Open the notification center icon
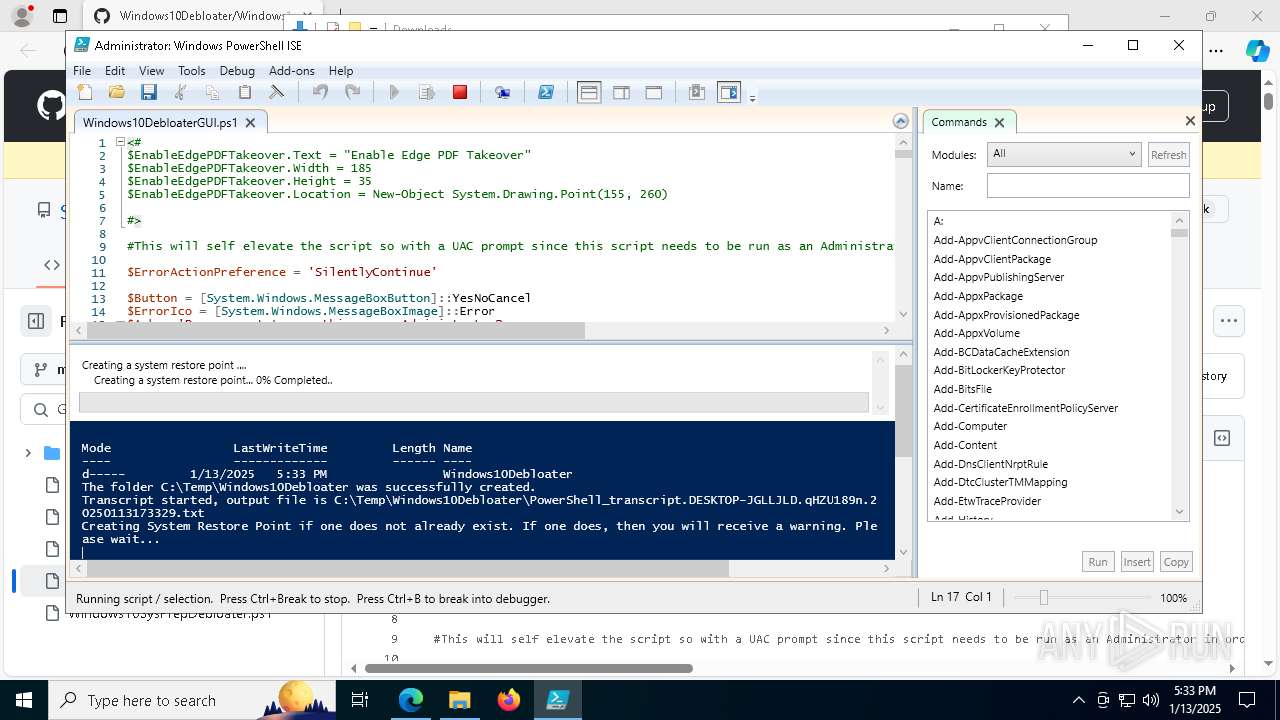1280x720 pixels. [1247, 700]
